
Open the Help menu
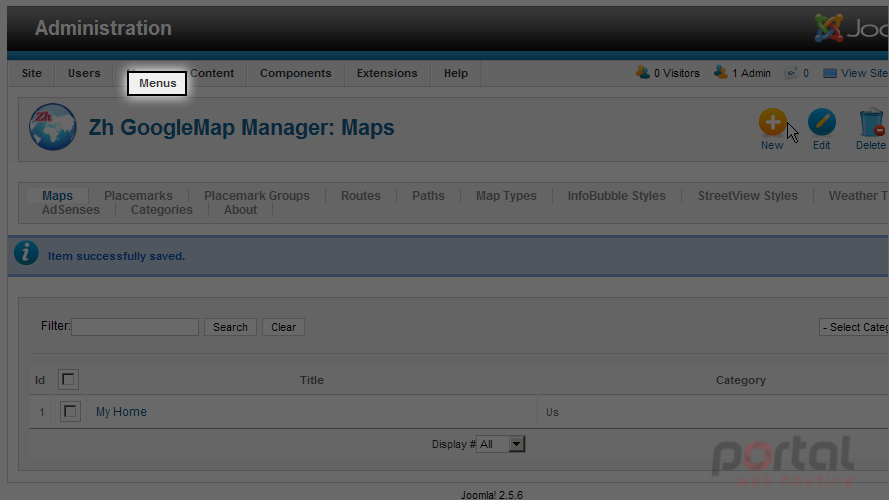tap(456, 73)
